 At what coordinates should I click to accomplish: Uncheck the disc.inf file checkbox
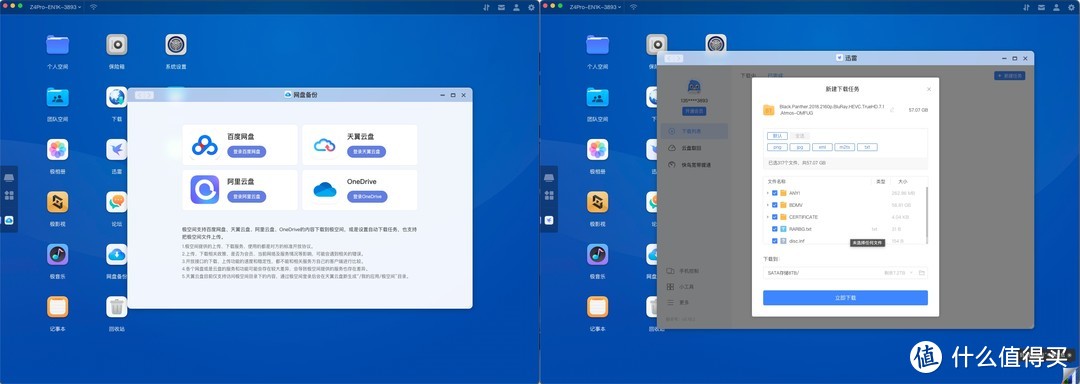point(775,241)
